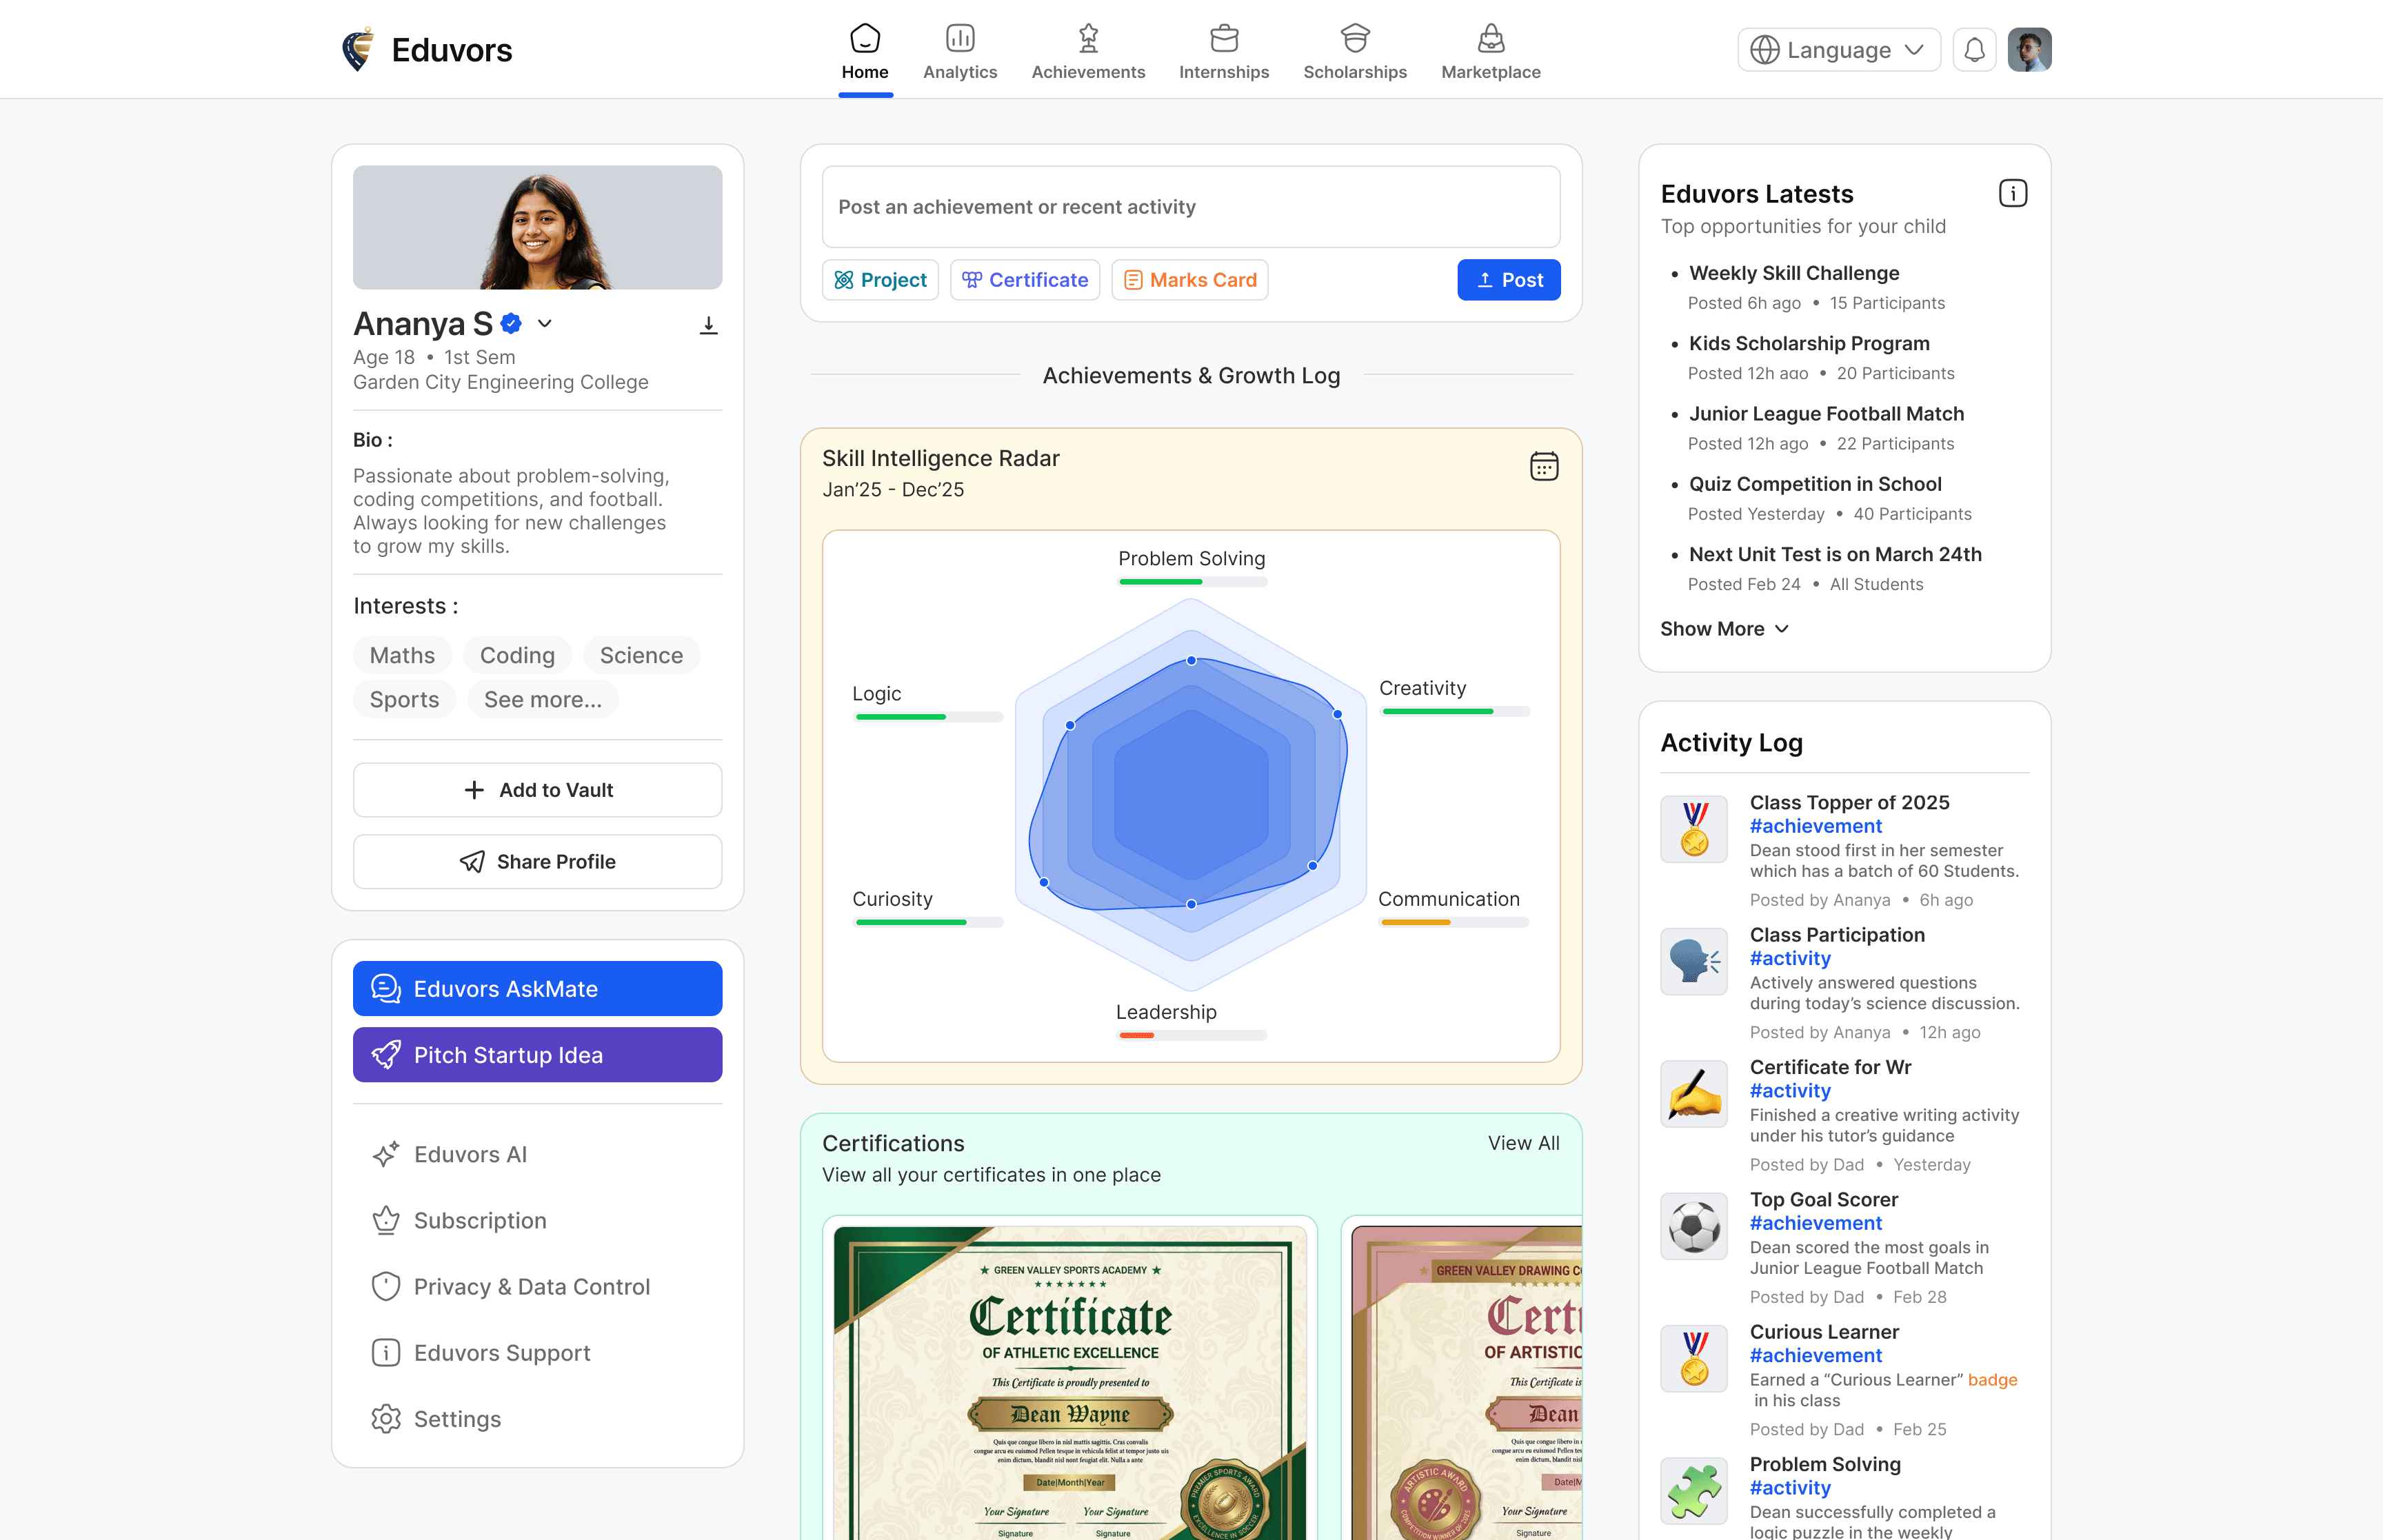The width and height of the screenshot is (2383, 1540).
Task: Click the Eduvors logo icon
Action: pos(358,50)
